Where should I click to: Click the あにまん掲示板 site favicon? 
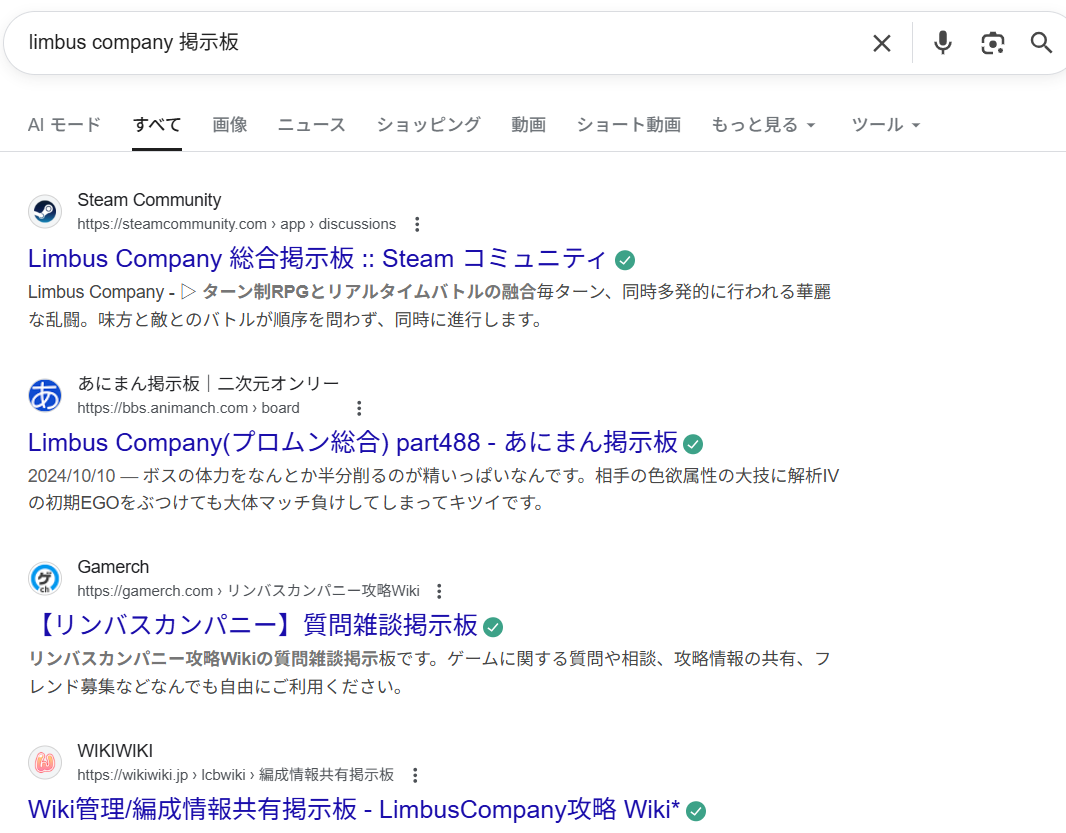(x=45, y=396)
